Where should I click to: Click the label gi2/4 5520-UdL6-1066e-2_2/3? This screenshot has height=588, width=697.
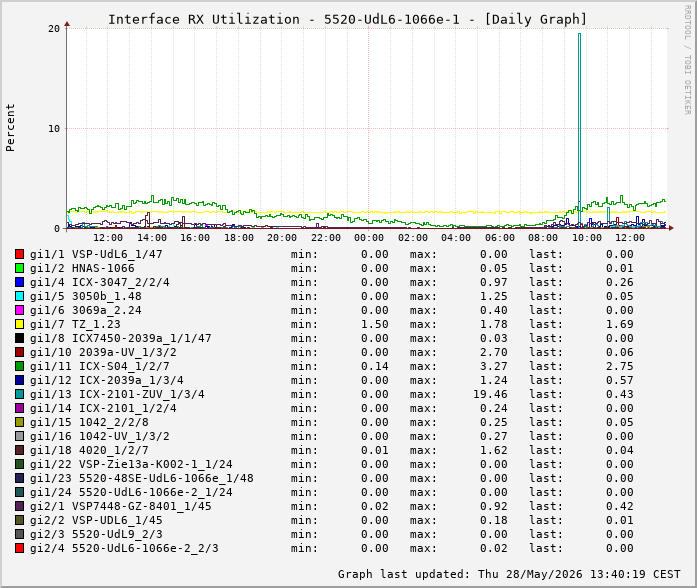(124, 548)
